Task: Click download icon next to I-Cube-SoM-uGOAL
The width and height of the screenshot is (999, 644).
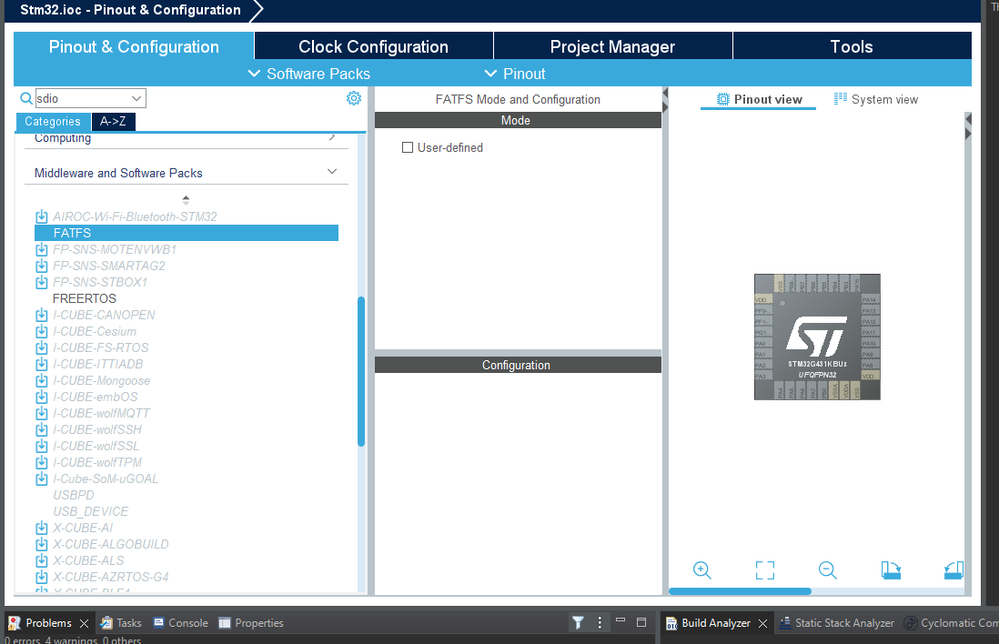Action: pos(41,479)
